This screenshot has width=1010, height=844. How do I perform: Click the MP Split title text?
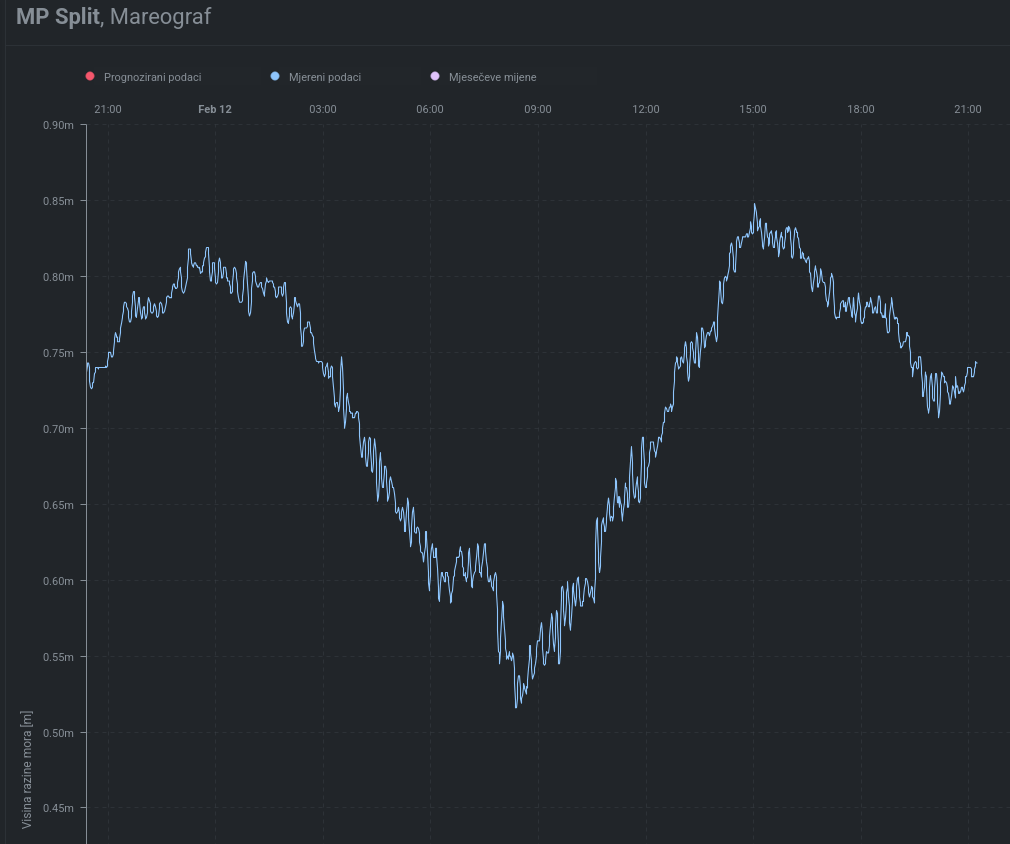click(57, 17)
